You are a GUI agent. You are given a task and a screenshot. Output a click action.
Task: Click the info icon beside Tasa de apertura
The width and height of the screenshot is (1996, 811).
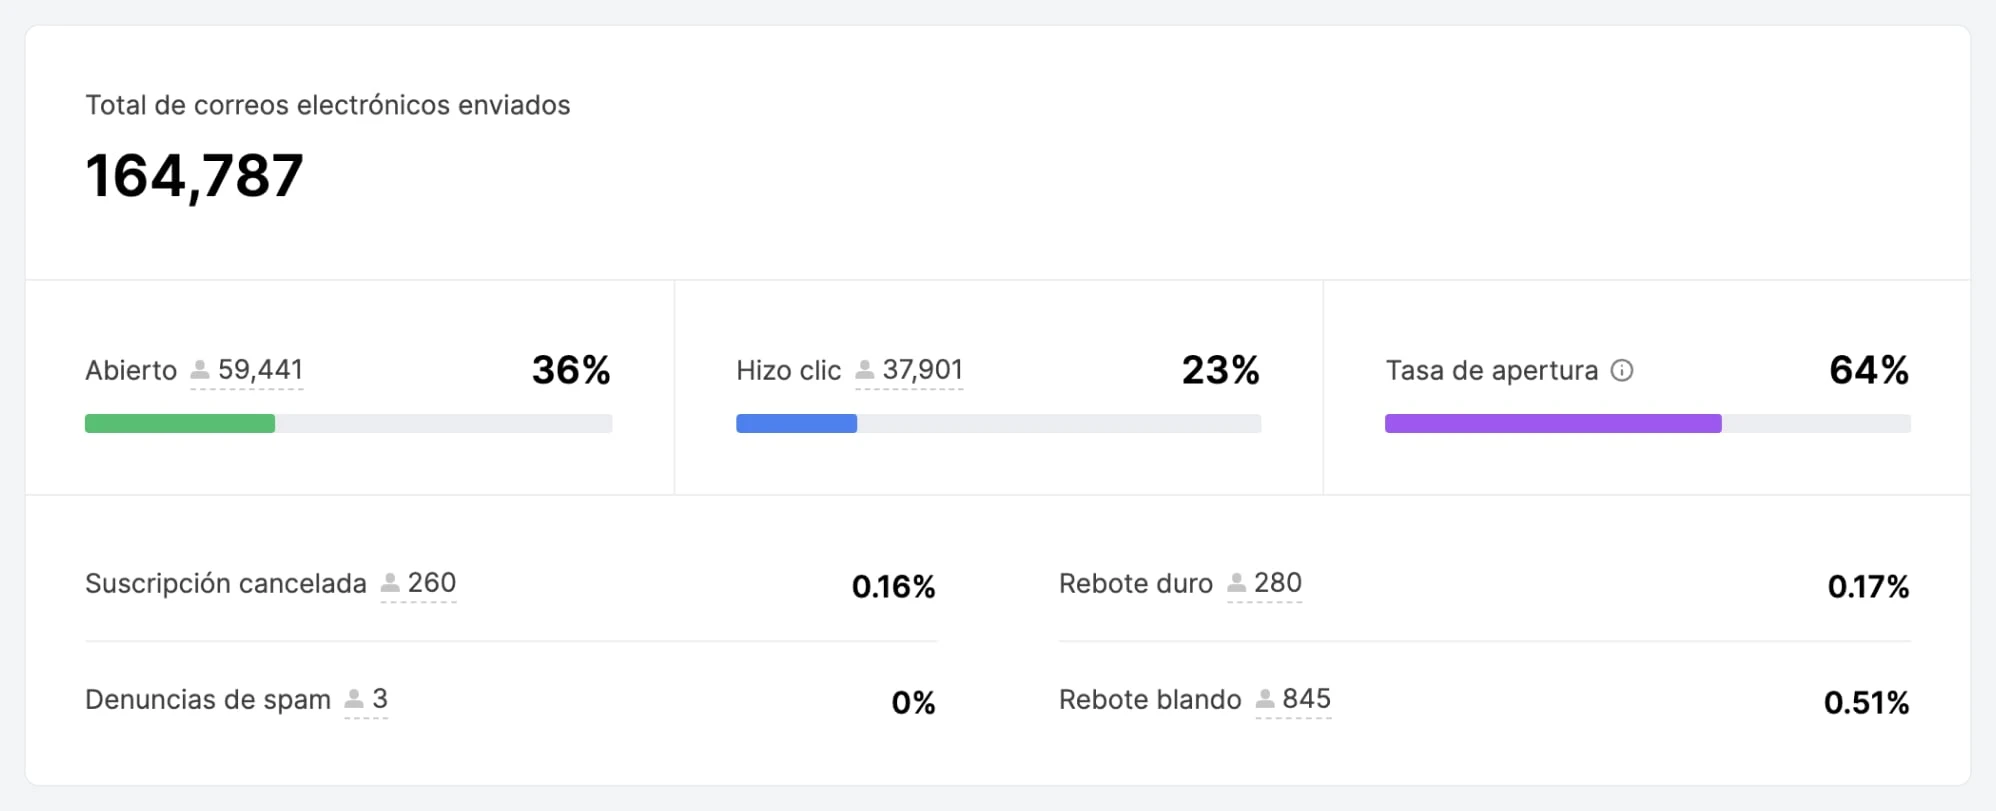pyautogui.click(x=1622, y=371)
